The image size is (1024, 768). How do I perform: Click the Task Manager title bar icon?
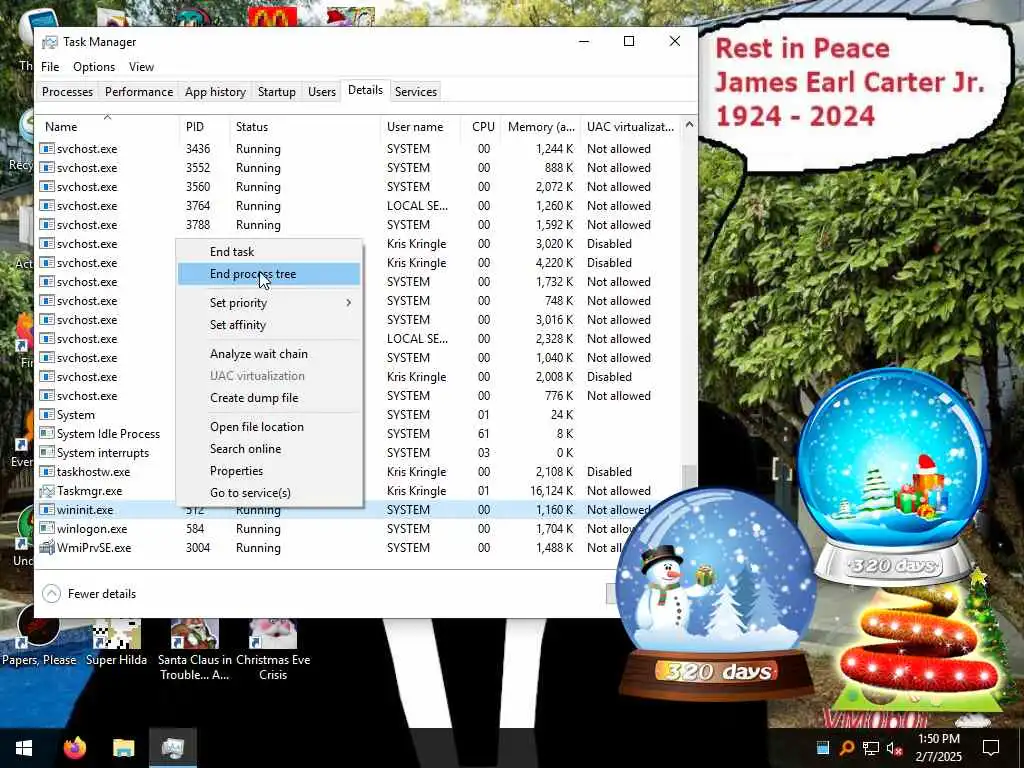50,42
